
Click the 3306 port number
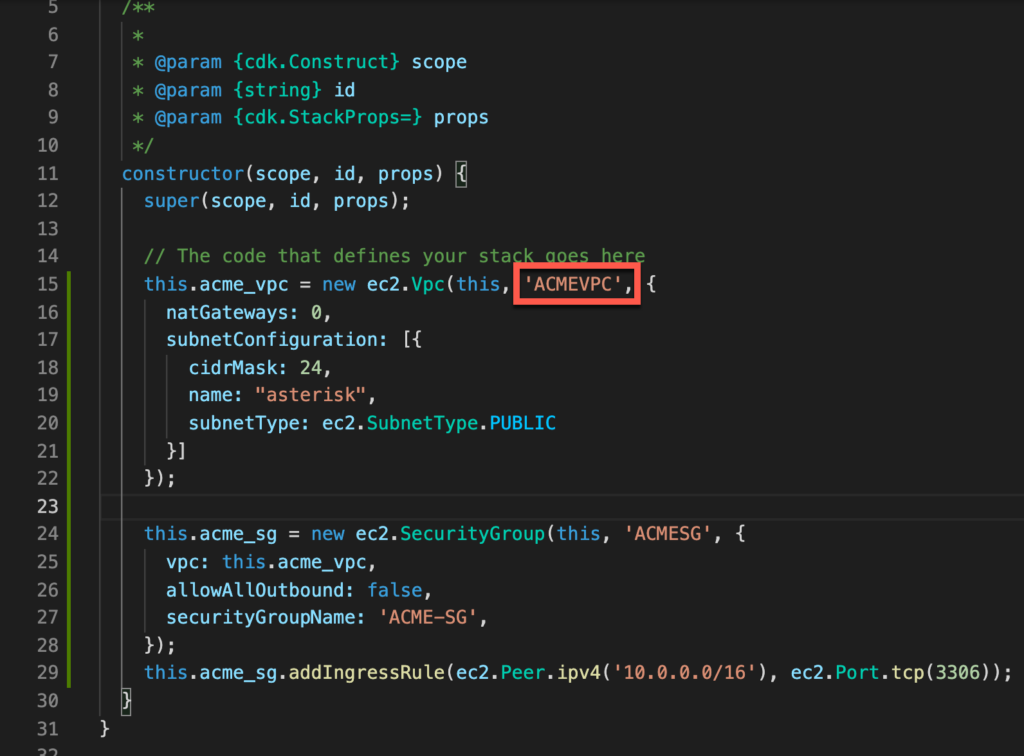coord(957,672)
